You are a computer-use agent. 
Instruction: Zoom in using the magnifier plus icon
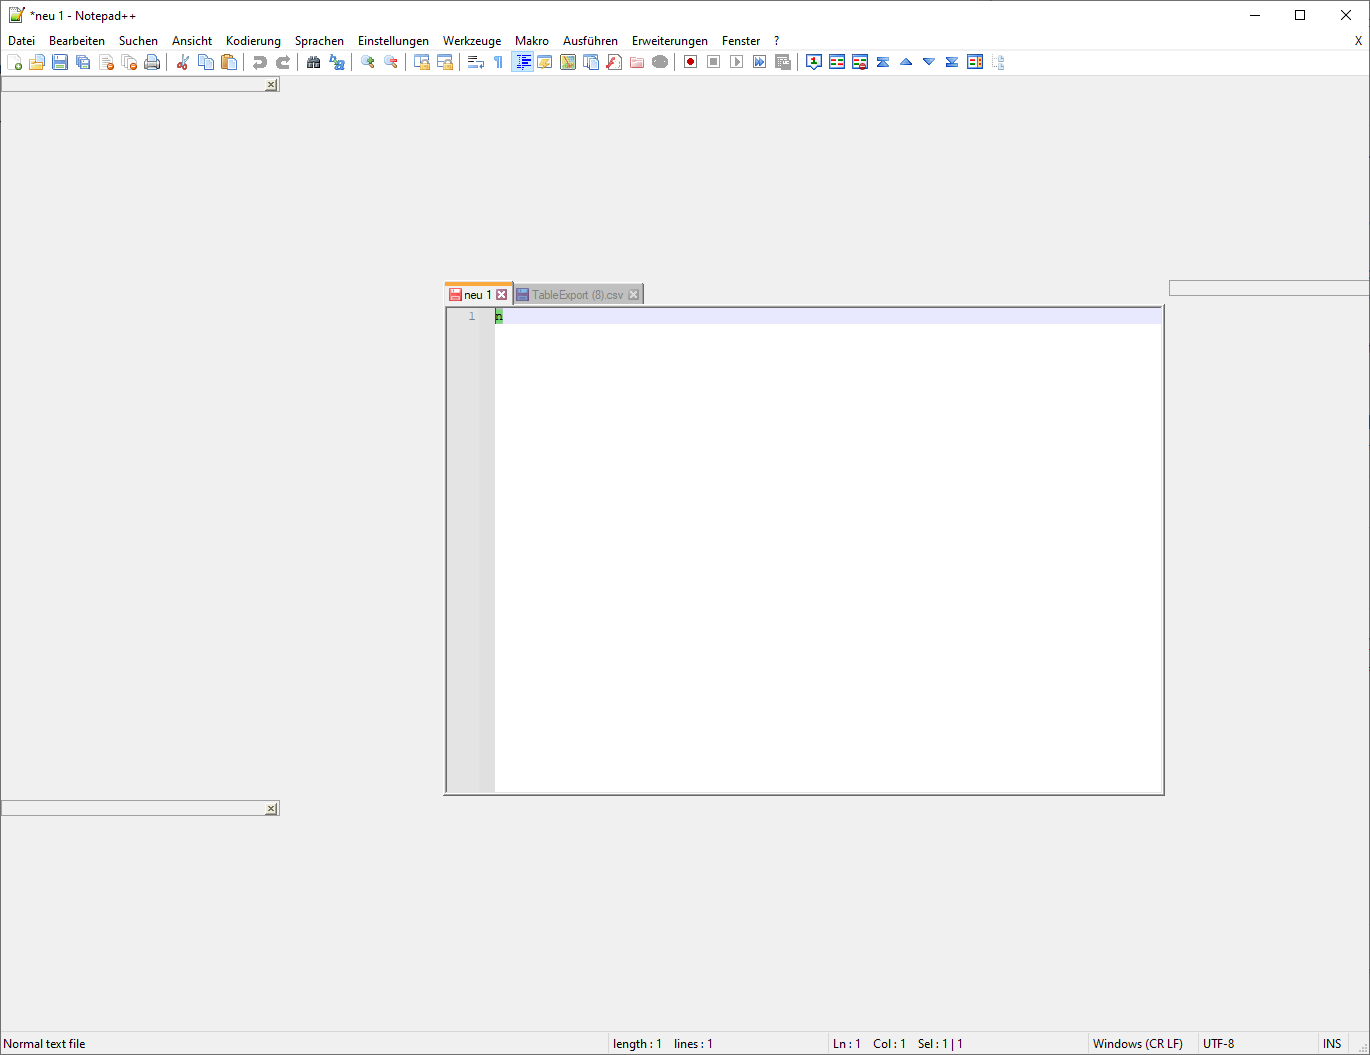click(x=368, y=62)
